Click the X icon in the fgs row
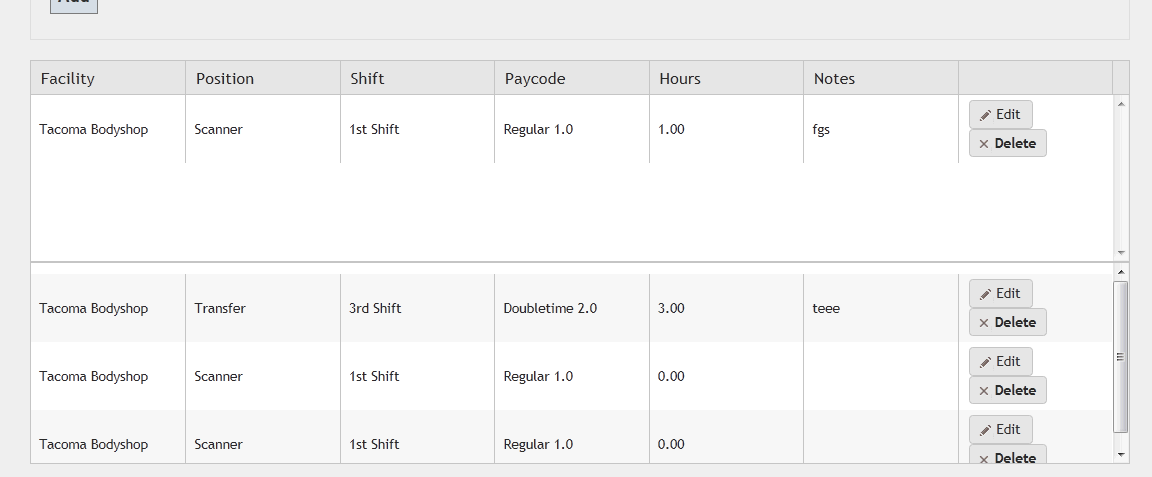 point(984,144)
